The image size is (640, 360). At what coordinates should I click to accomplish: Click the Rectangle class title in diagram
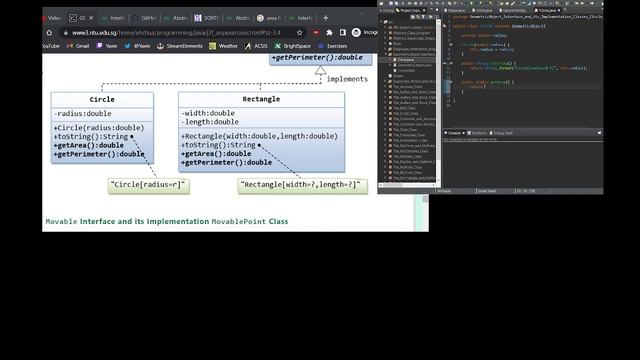(261, 99)
